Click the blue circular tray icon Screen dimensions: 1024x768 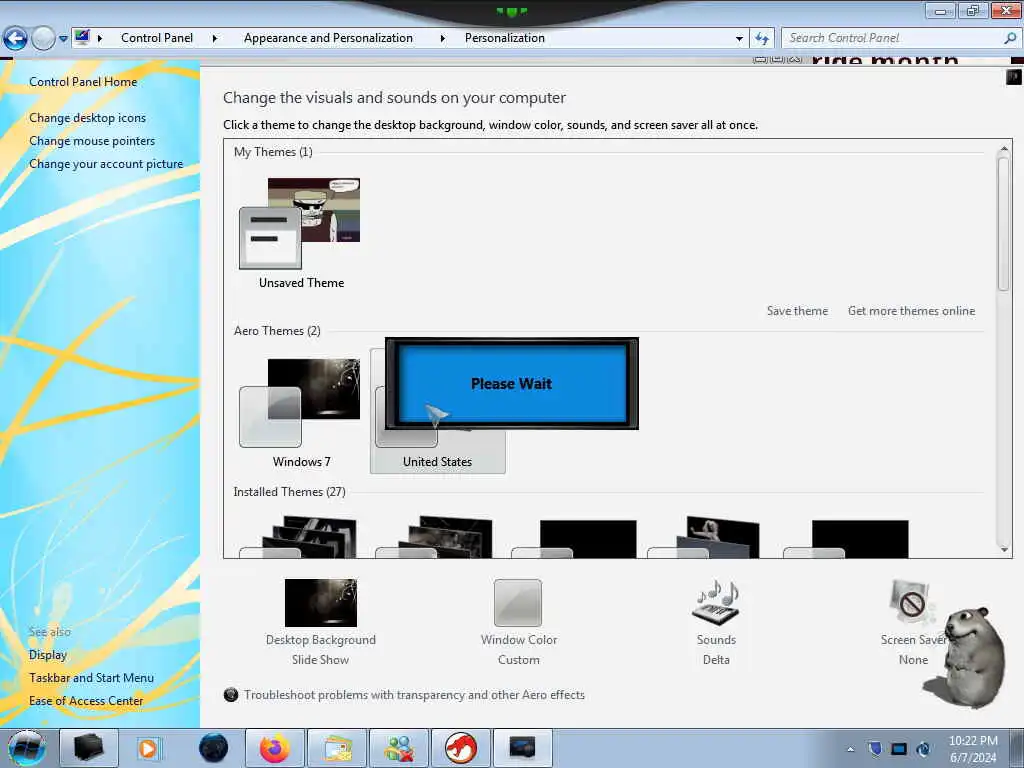923,749
